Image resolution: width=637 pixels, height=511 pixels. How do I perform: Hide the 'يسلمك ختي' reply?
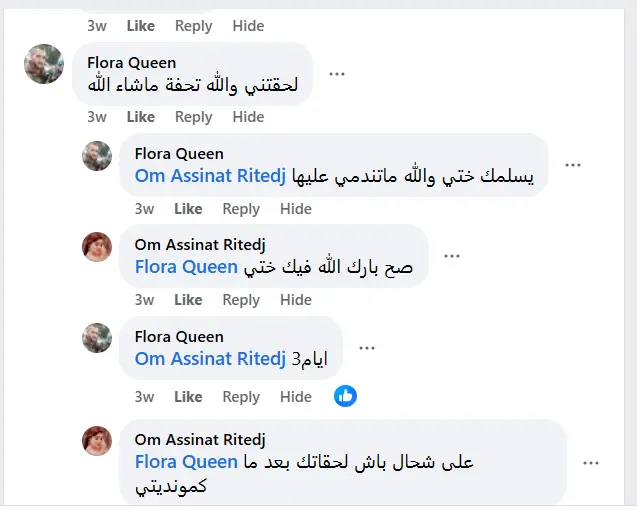296,209
